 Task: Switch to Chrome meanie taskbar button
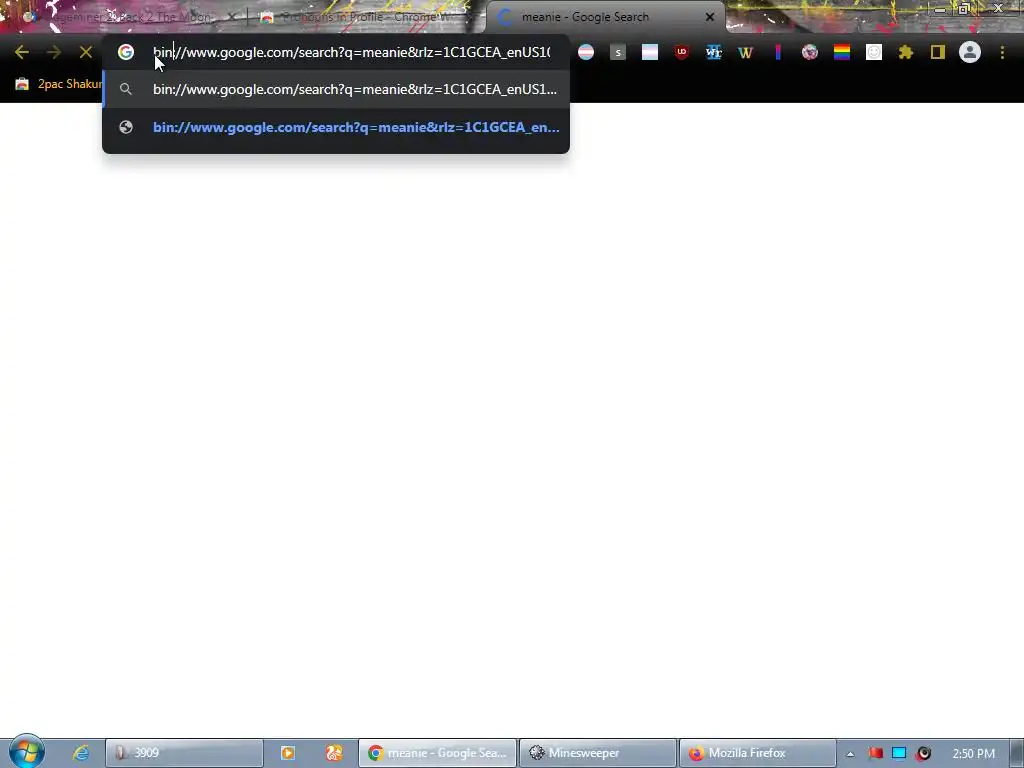(x=438, y=753)
